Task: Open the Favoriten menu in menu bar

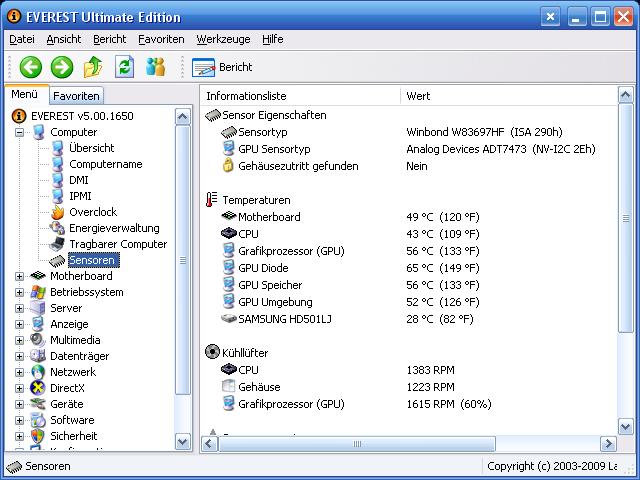Action: (x=161, y=39)
